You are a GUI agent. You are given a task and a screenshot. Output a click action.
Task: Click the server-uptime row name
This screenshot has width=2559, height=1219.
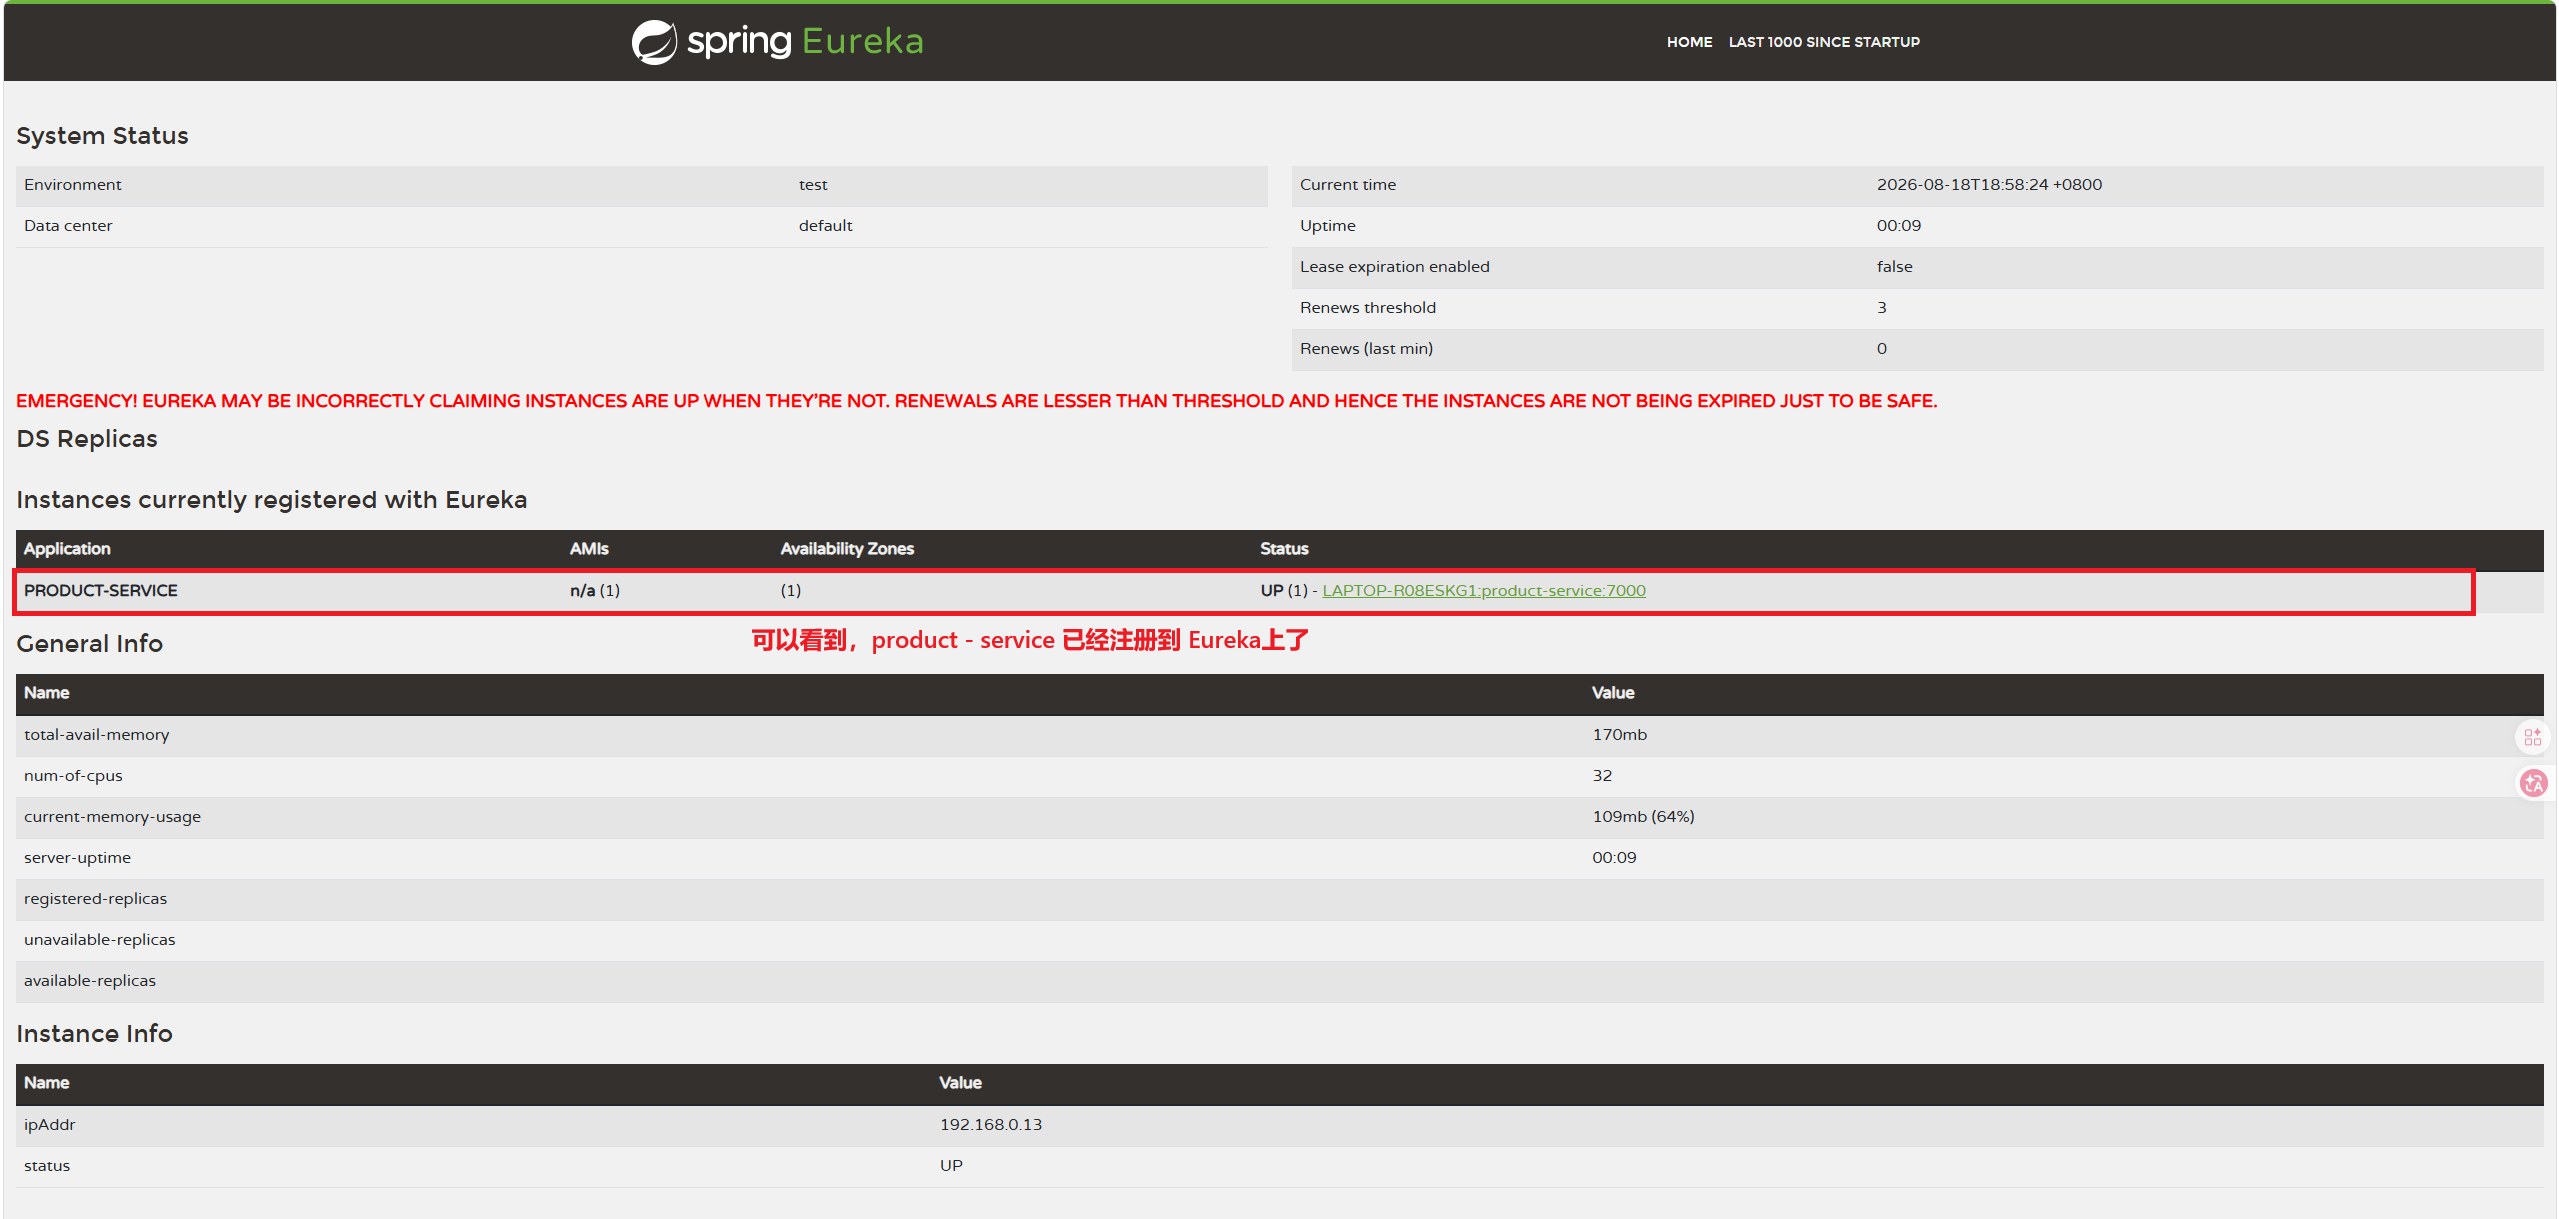point(77,858)
